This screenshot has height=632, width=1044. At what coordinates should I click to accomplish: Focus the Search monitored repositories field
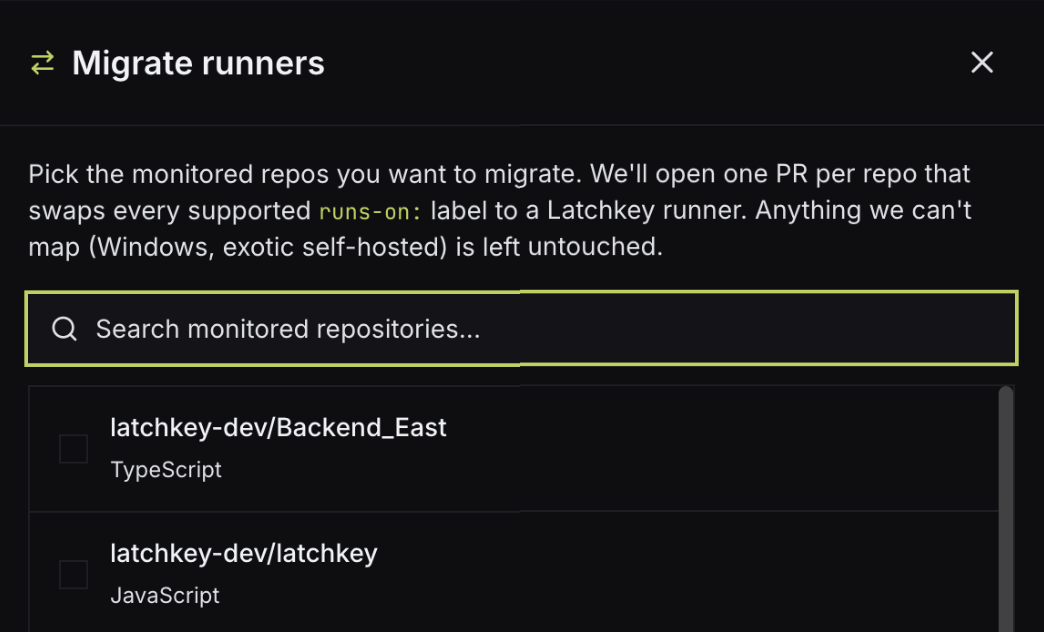point(521,328)
